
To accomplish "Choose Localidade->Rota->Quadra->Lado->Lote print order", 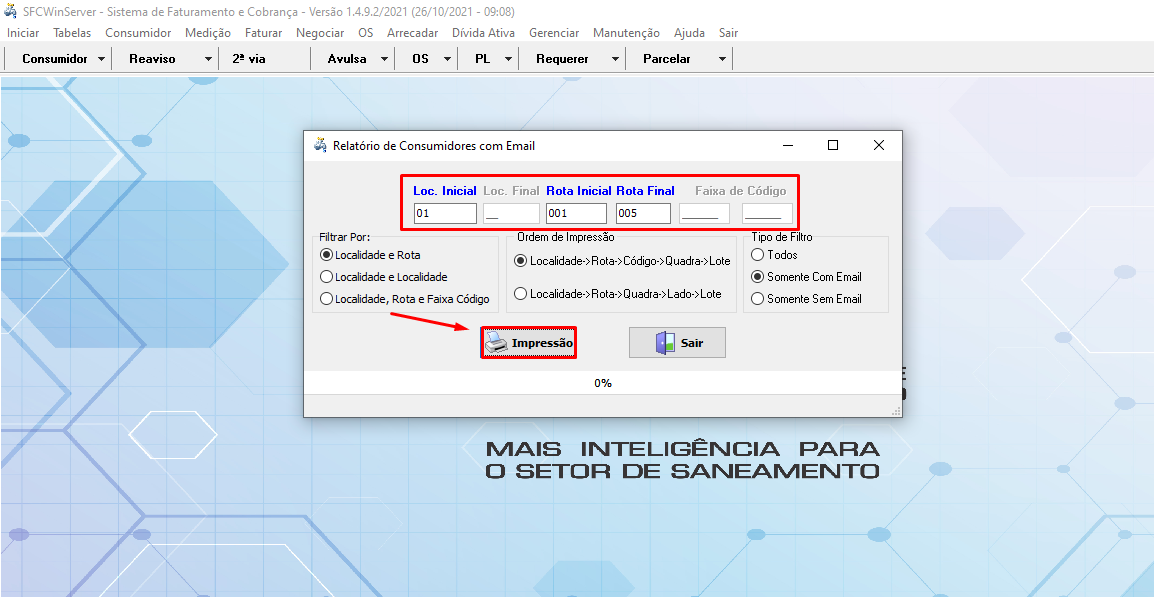I will (518, 293).
